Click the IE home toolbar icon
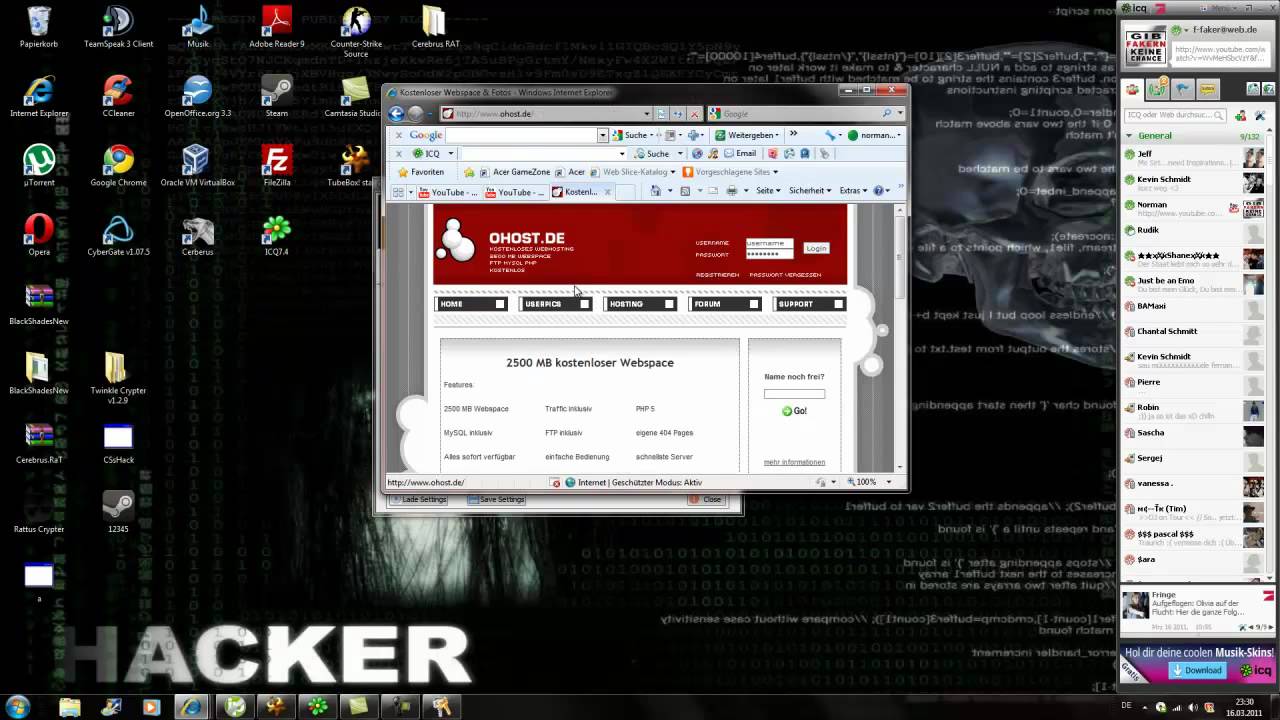The height and width of the screenshot is (720, 1280). click(x=655, y=191)
